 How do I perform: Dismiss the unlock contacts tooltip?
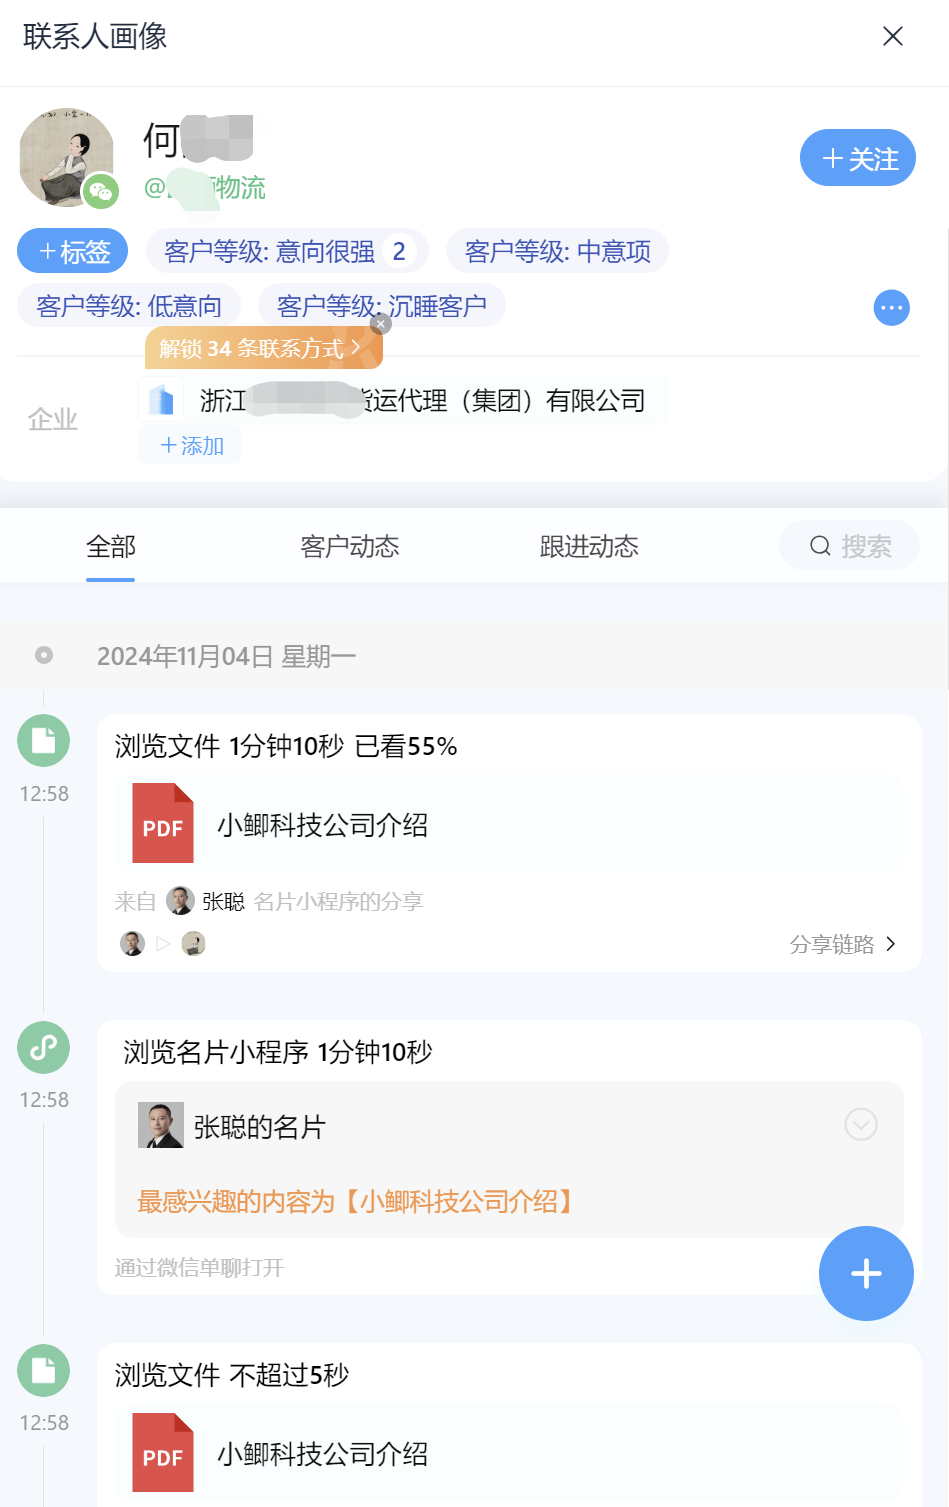(x=381, y=324)
